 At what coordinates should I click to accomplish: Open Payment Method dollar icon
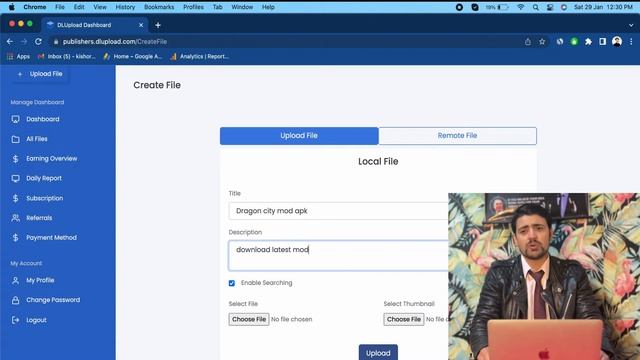(16, 238)
